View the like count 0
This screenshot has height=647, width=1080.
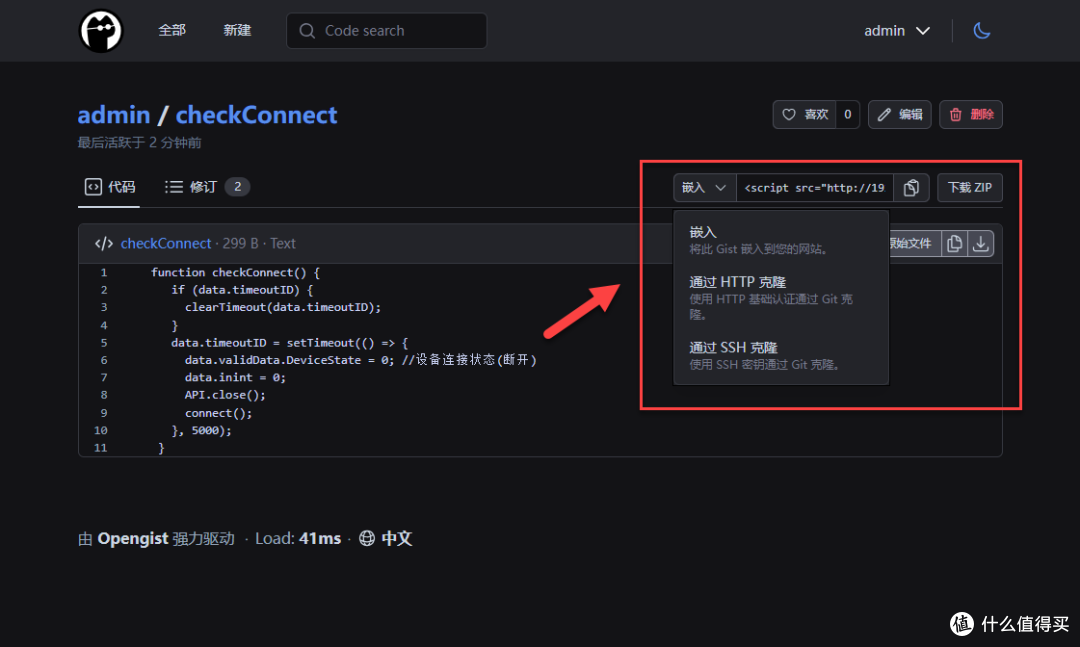[848, 114]
